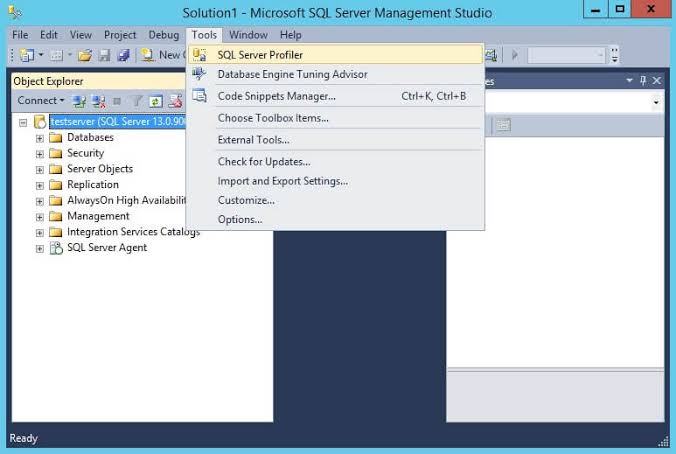This screenshot has width=676, height=454.
Task: Expand the Integration Services Catalogs node
Action: (x=40, y=233)
